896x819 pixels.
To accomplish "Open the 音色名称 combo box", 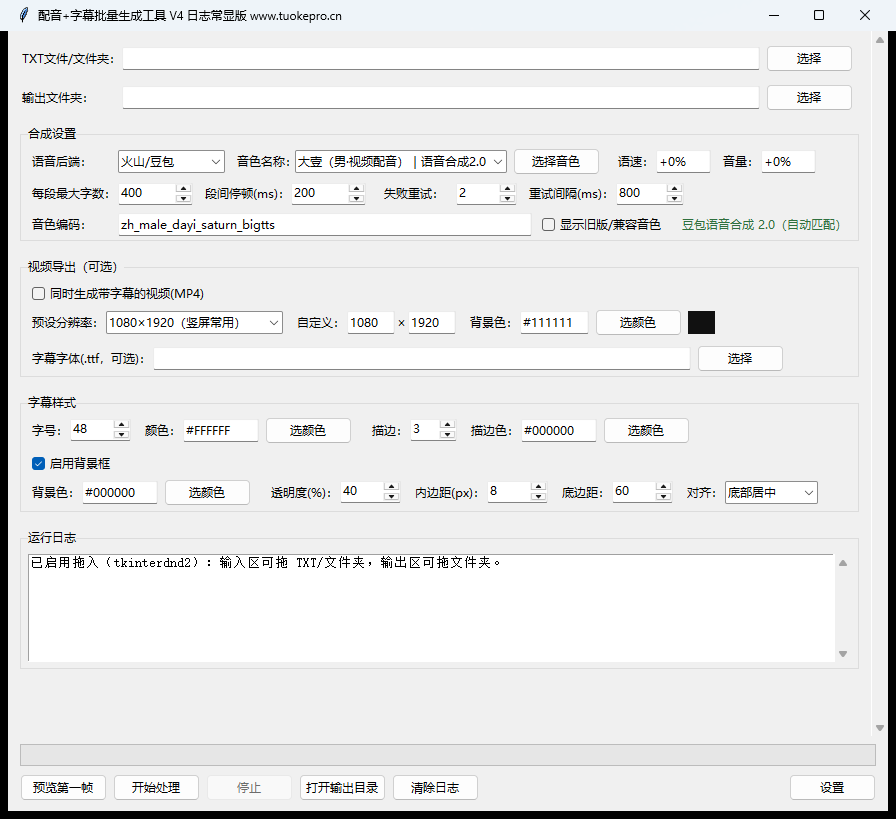I will (x=400, y=162).
